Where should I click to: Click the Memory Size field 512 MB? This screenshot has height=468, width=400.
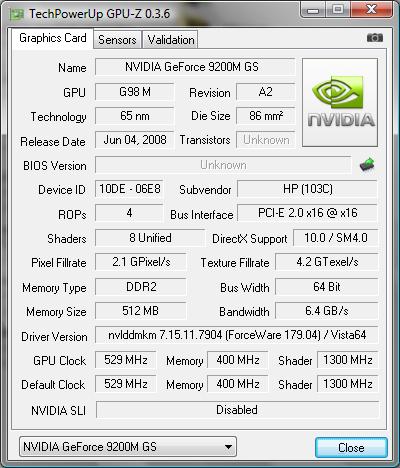pyautogui.click(x=141, y=311)
